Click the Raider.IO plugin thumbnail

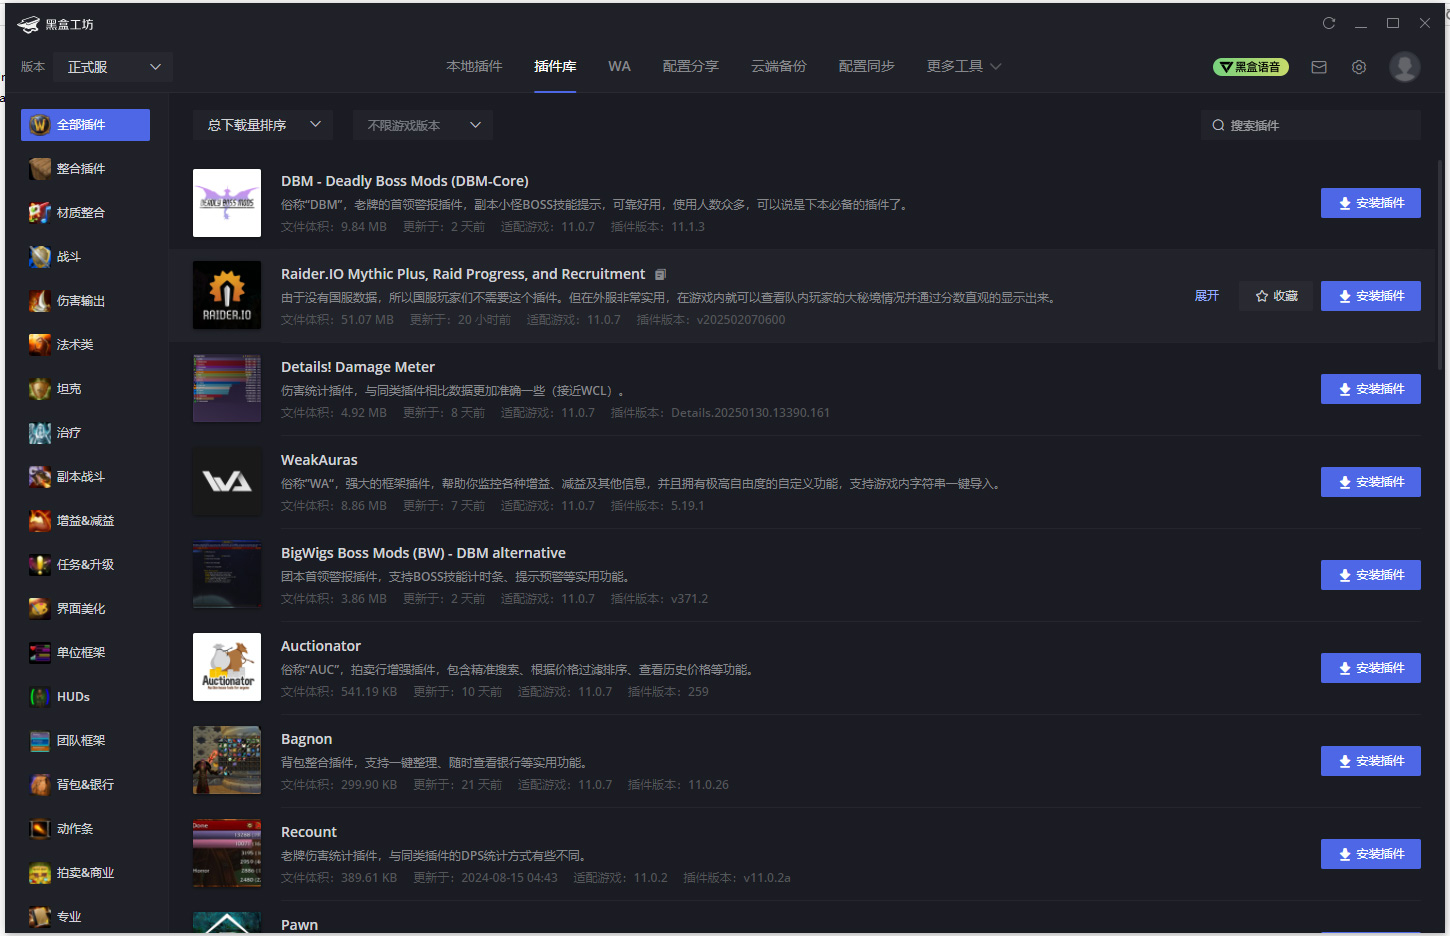tap(227, 296)
